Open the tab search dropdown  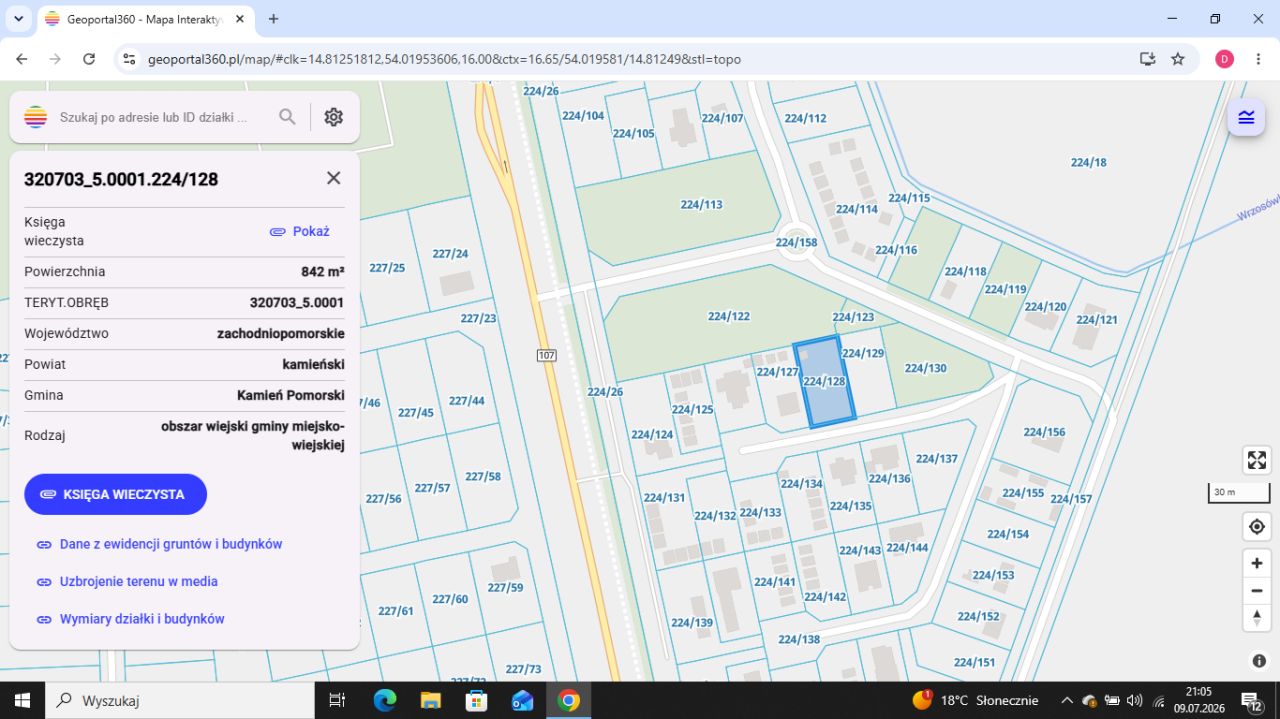pyautogui.click(x=18, y=19)
